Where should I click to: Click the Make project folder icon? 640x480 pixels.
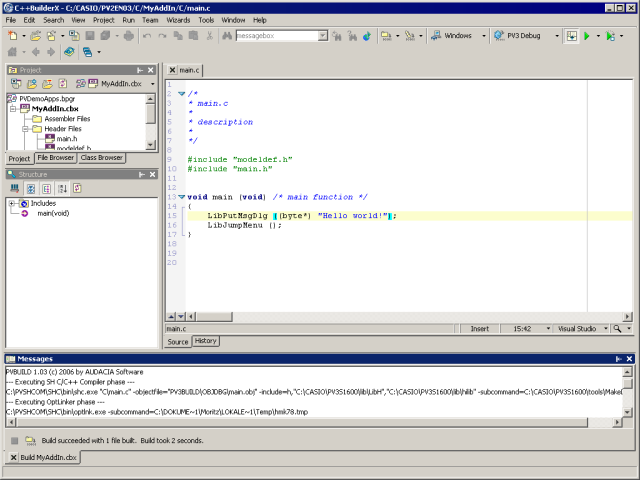pyautogui.click(x=386, y=36)
